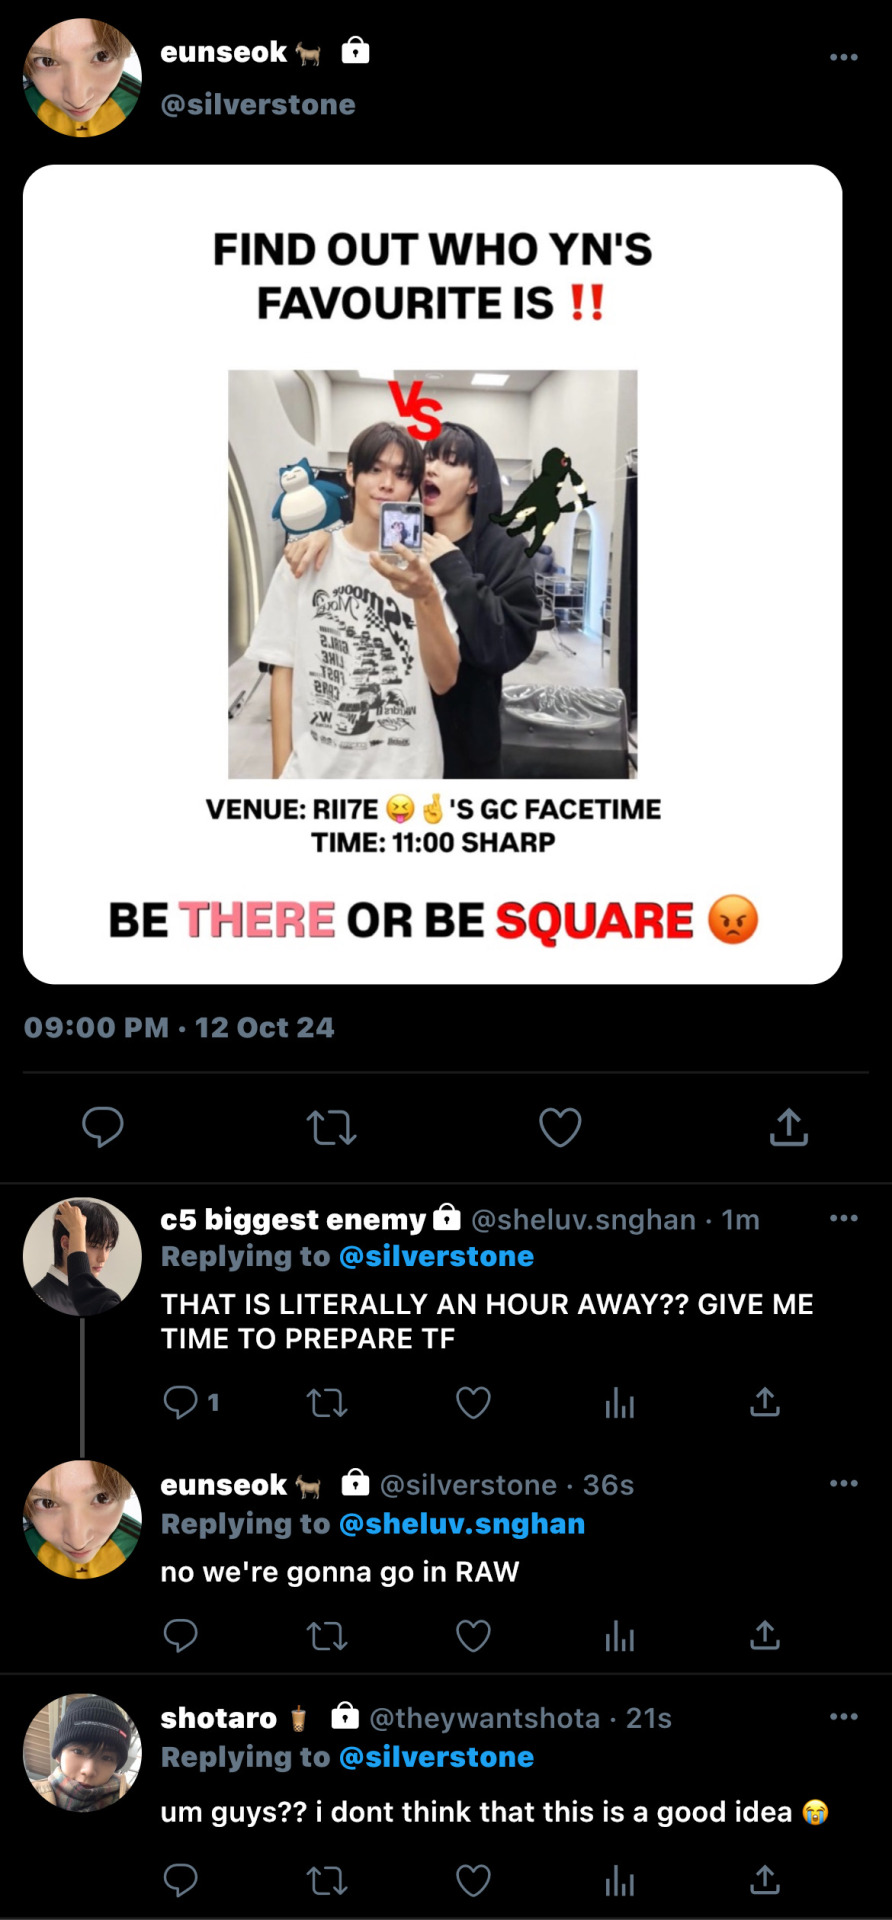The width and height of the screenshot is (892, 1920).
Task: Retweet eunseok's 'go in RAW' reply
Action: click(x=327, y=1636)
